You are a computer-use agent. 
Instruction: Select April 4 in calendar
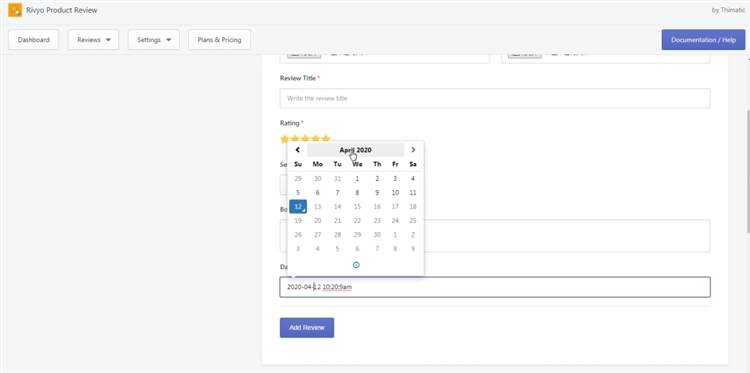coord(413,178)
